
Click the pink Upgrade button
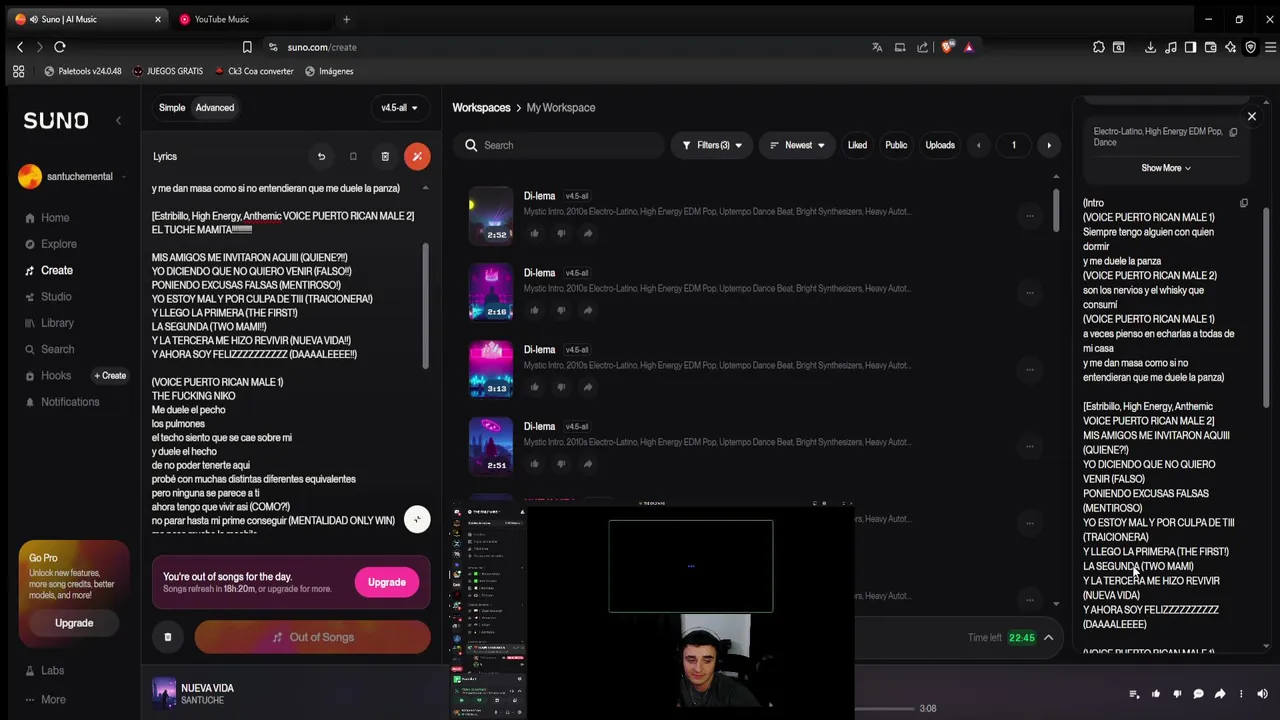(386, 582)
